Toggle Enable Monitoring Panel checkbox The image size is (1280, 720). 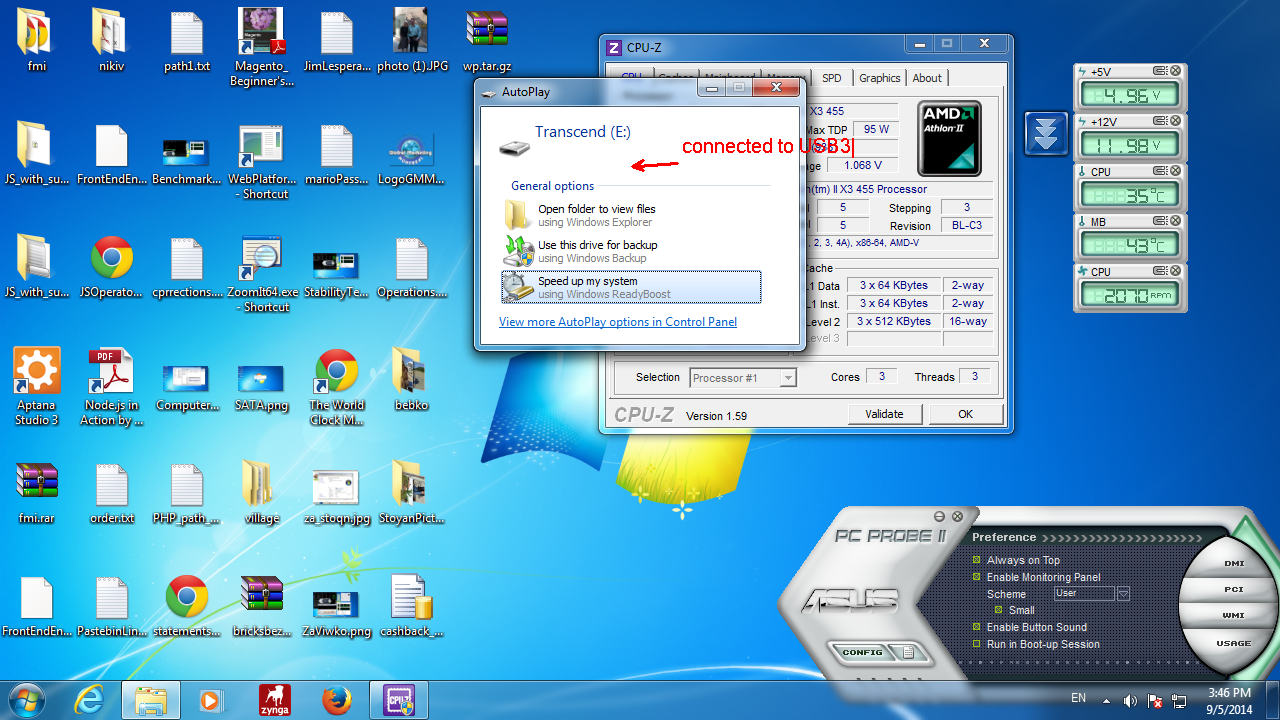[x=977, y=577]
